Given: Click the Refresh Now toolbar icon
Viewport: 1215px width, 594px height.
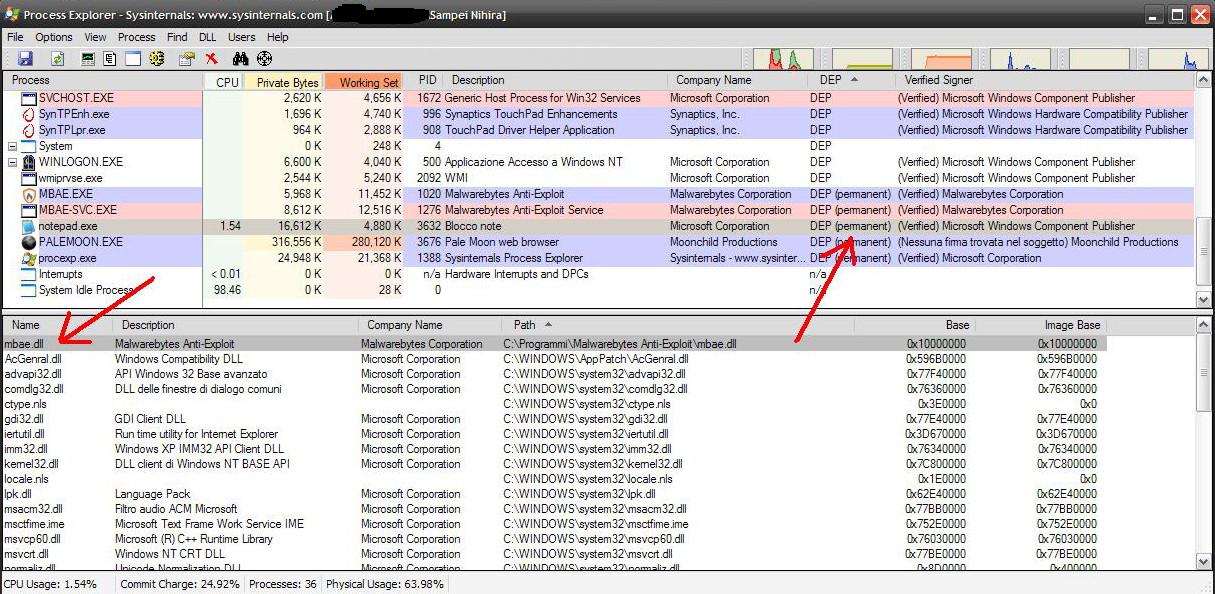Looking at the screenshot, I should point(57,59).
